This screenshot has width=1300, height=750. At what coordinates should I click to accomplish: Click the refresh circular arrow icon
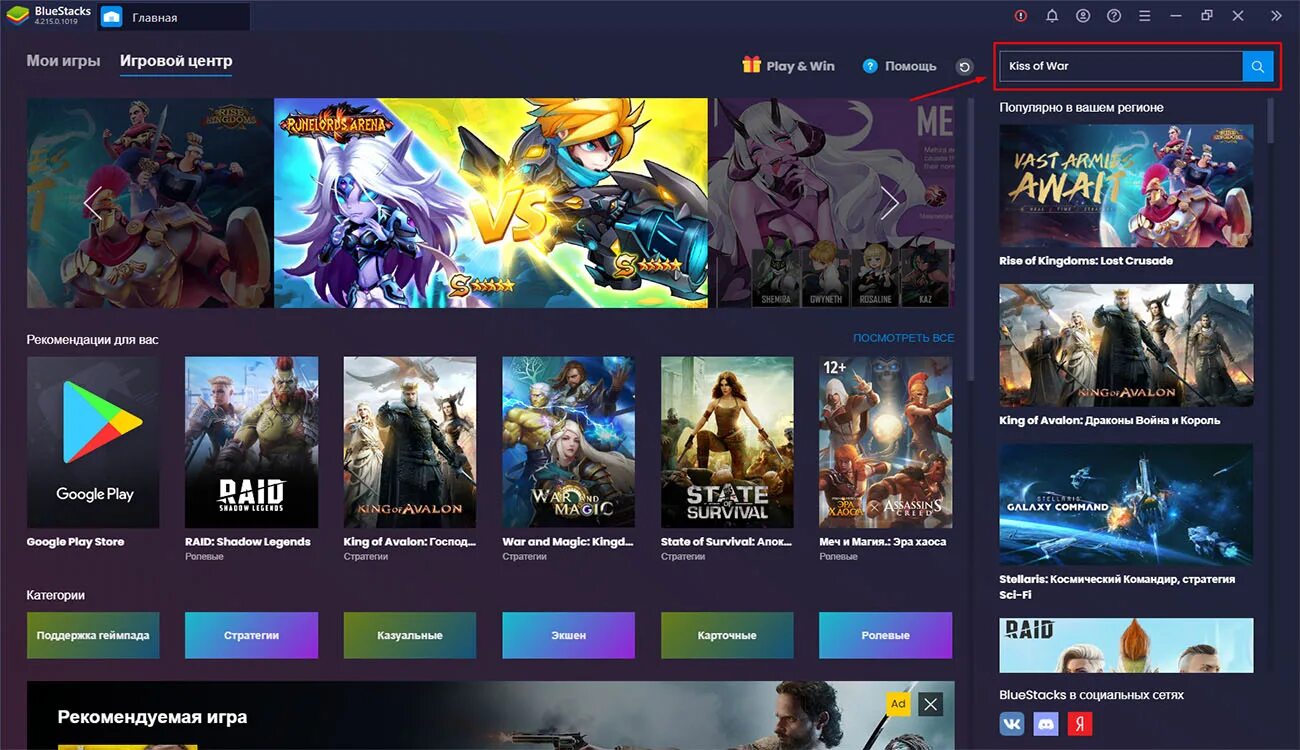[964, 67]
